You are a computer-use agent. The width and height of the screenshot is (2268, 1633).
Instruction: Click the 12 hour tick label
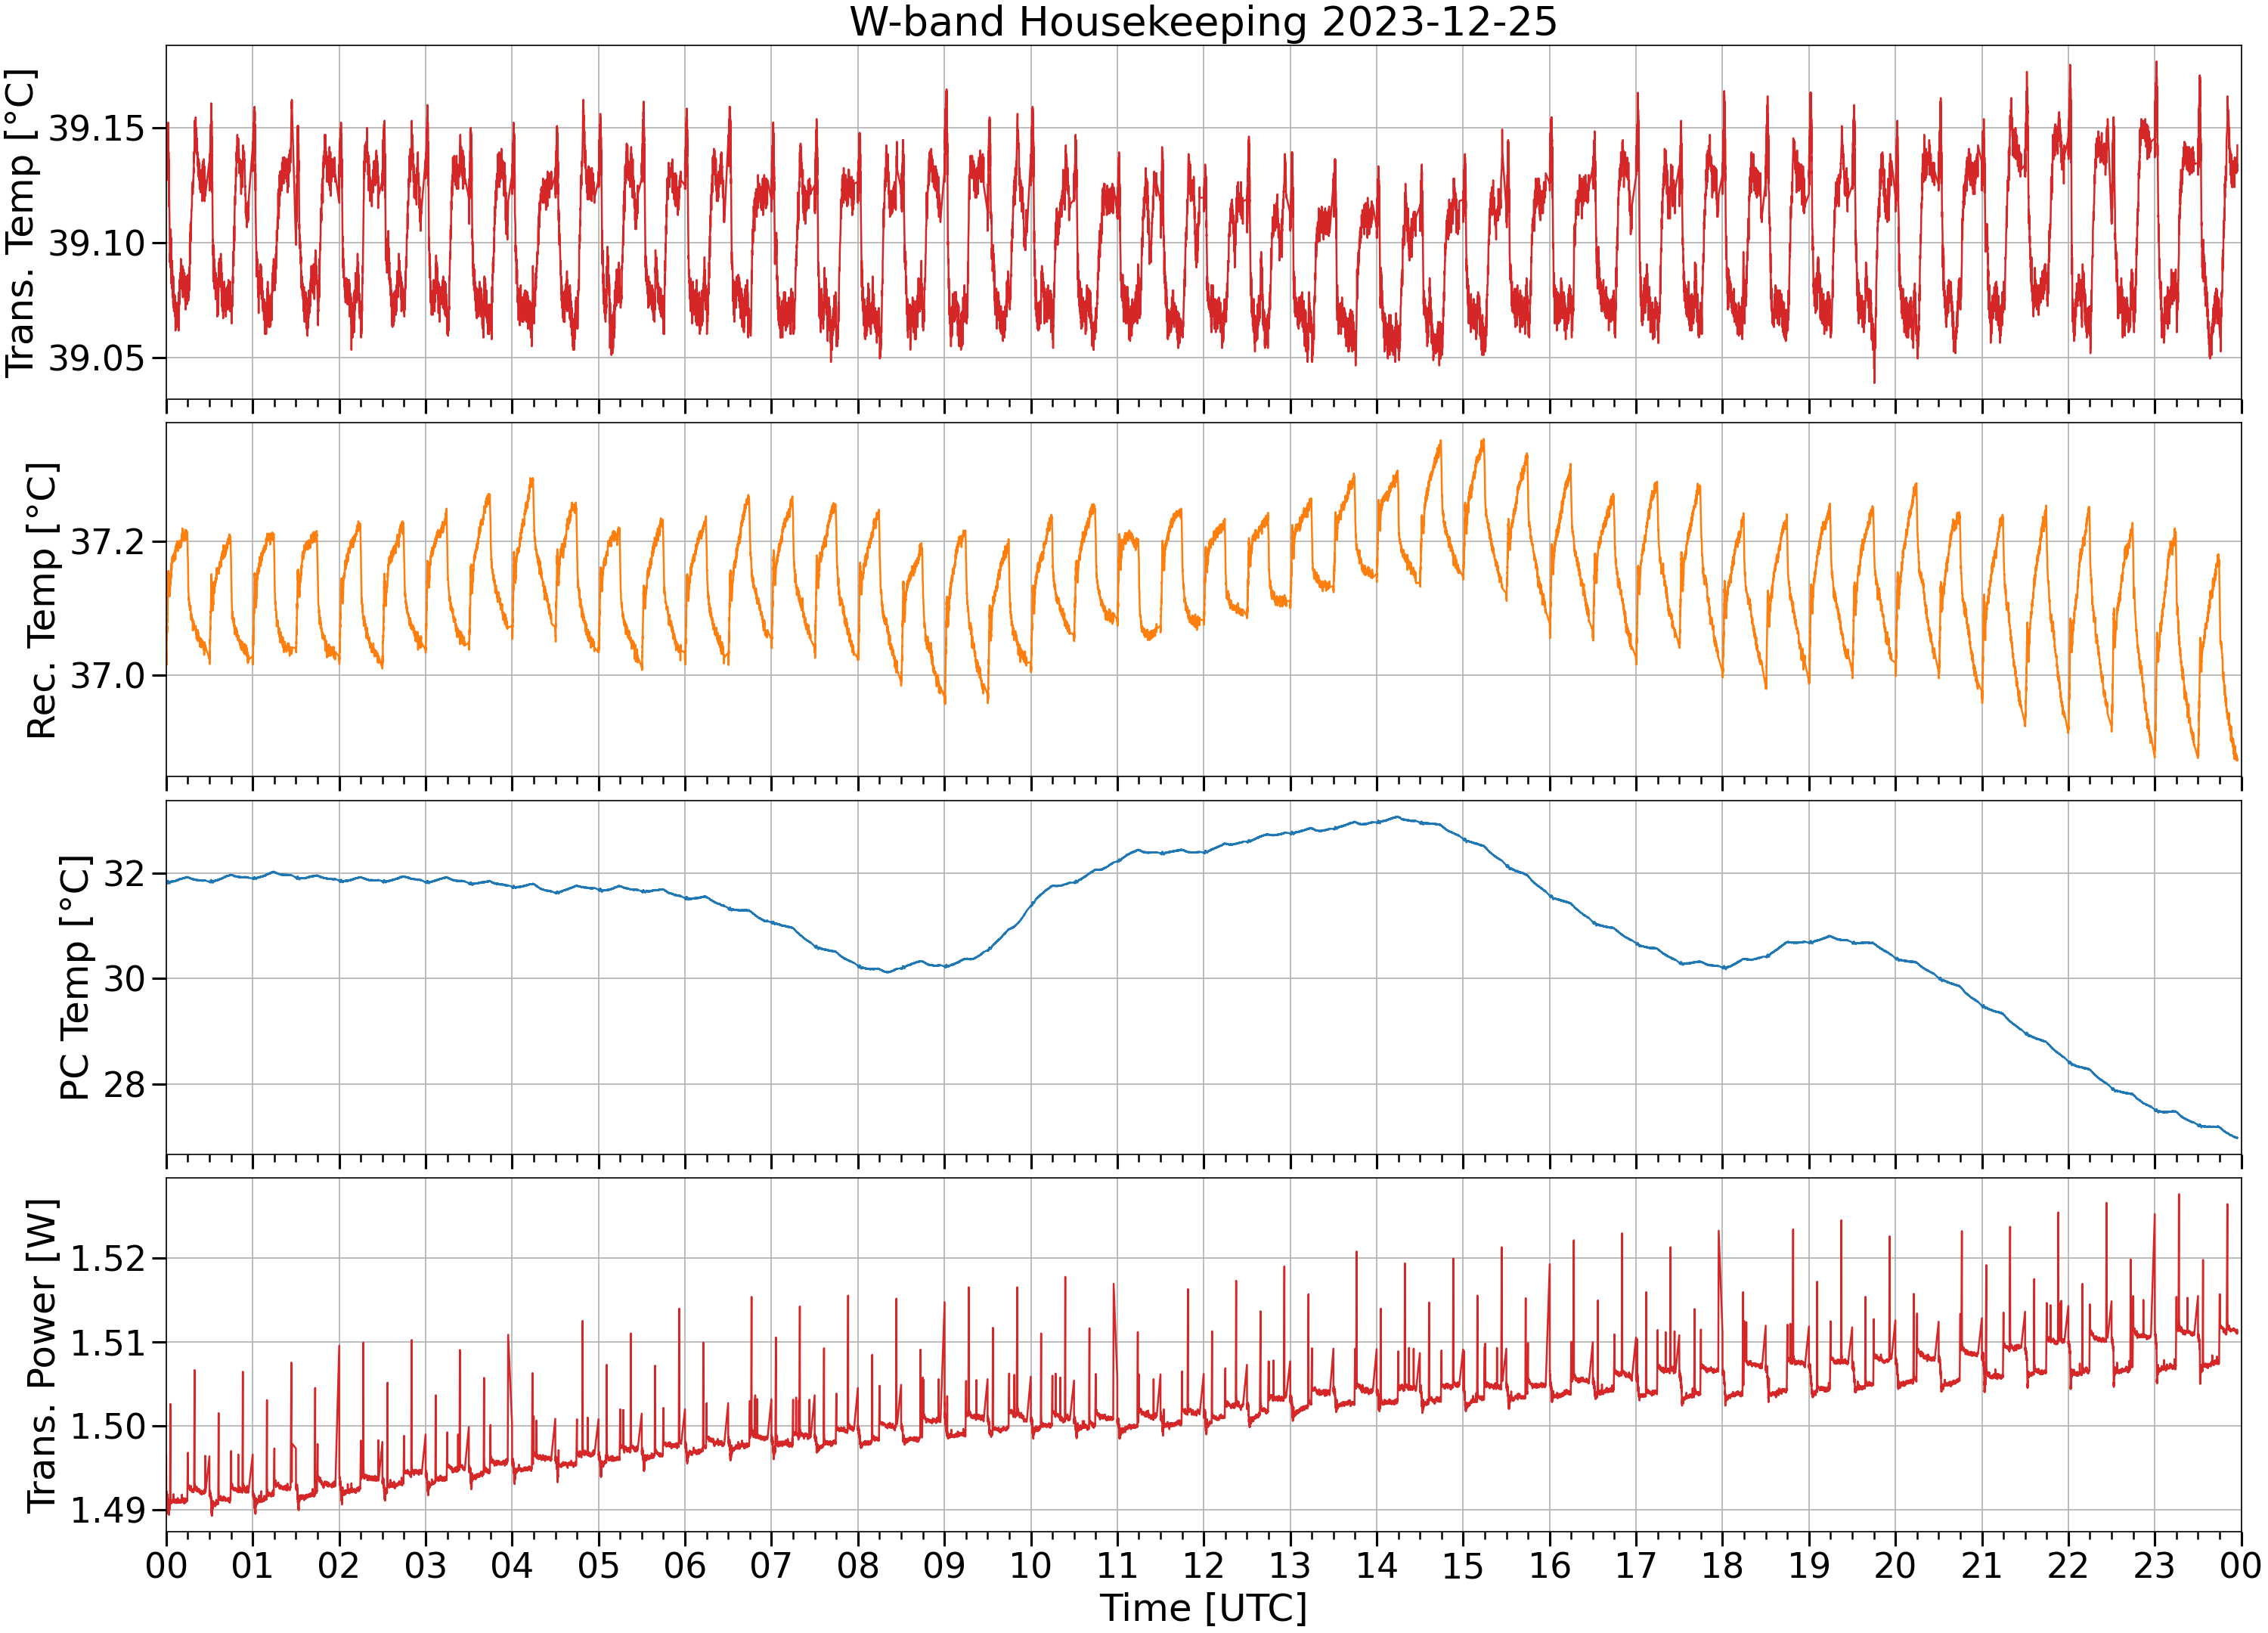tap(1203, 1564)
